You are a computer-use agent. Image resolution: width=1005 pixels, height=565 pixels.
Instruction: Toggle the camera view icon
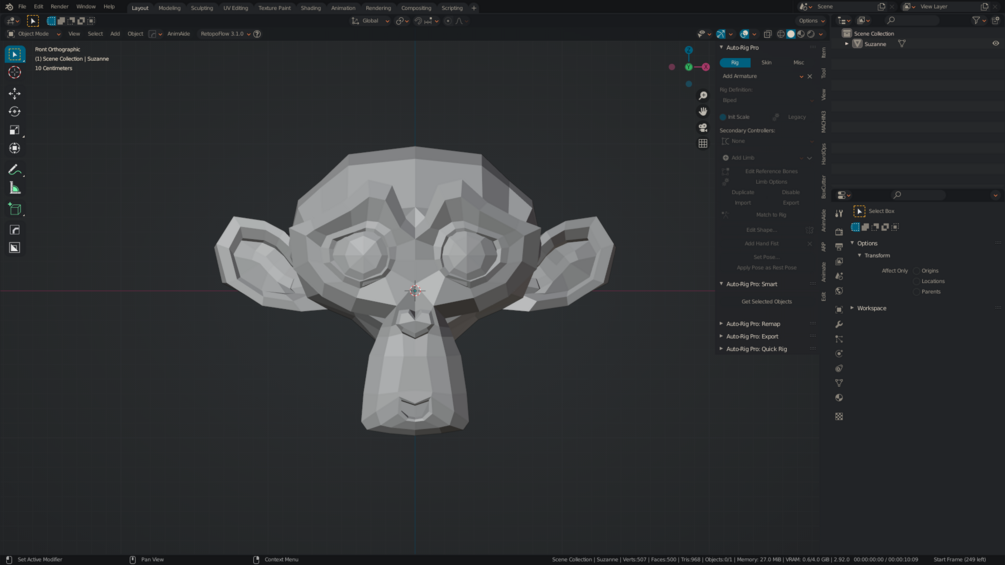[x=703, y=127]
